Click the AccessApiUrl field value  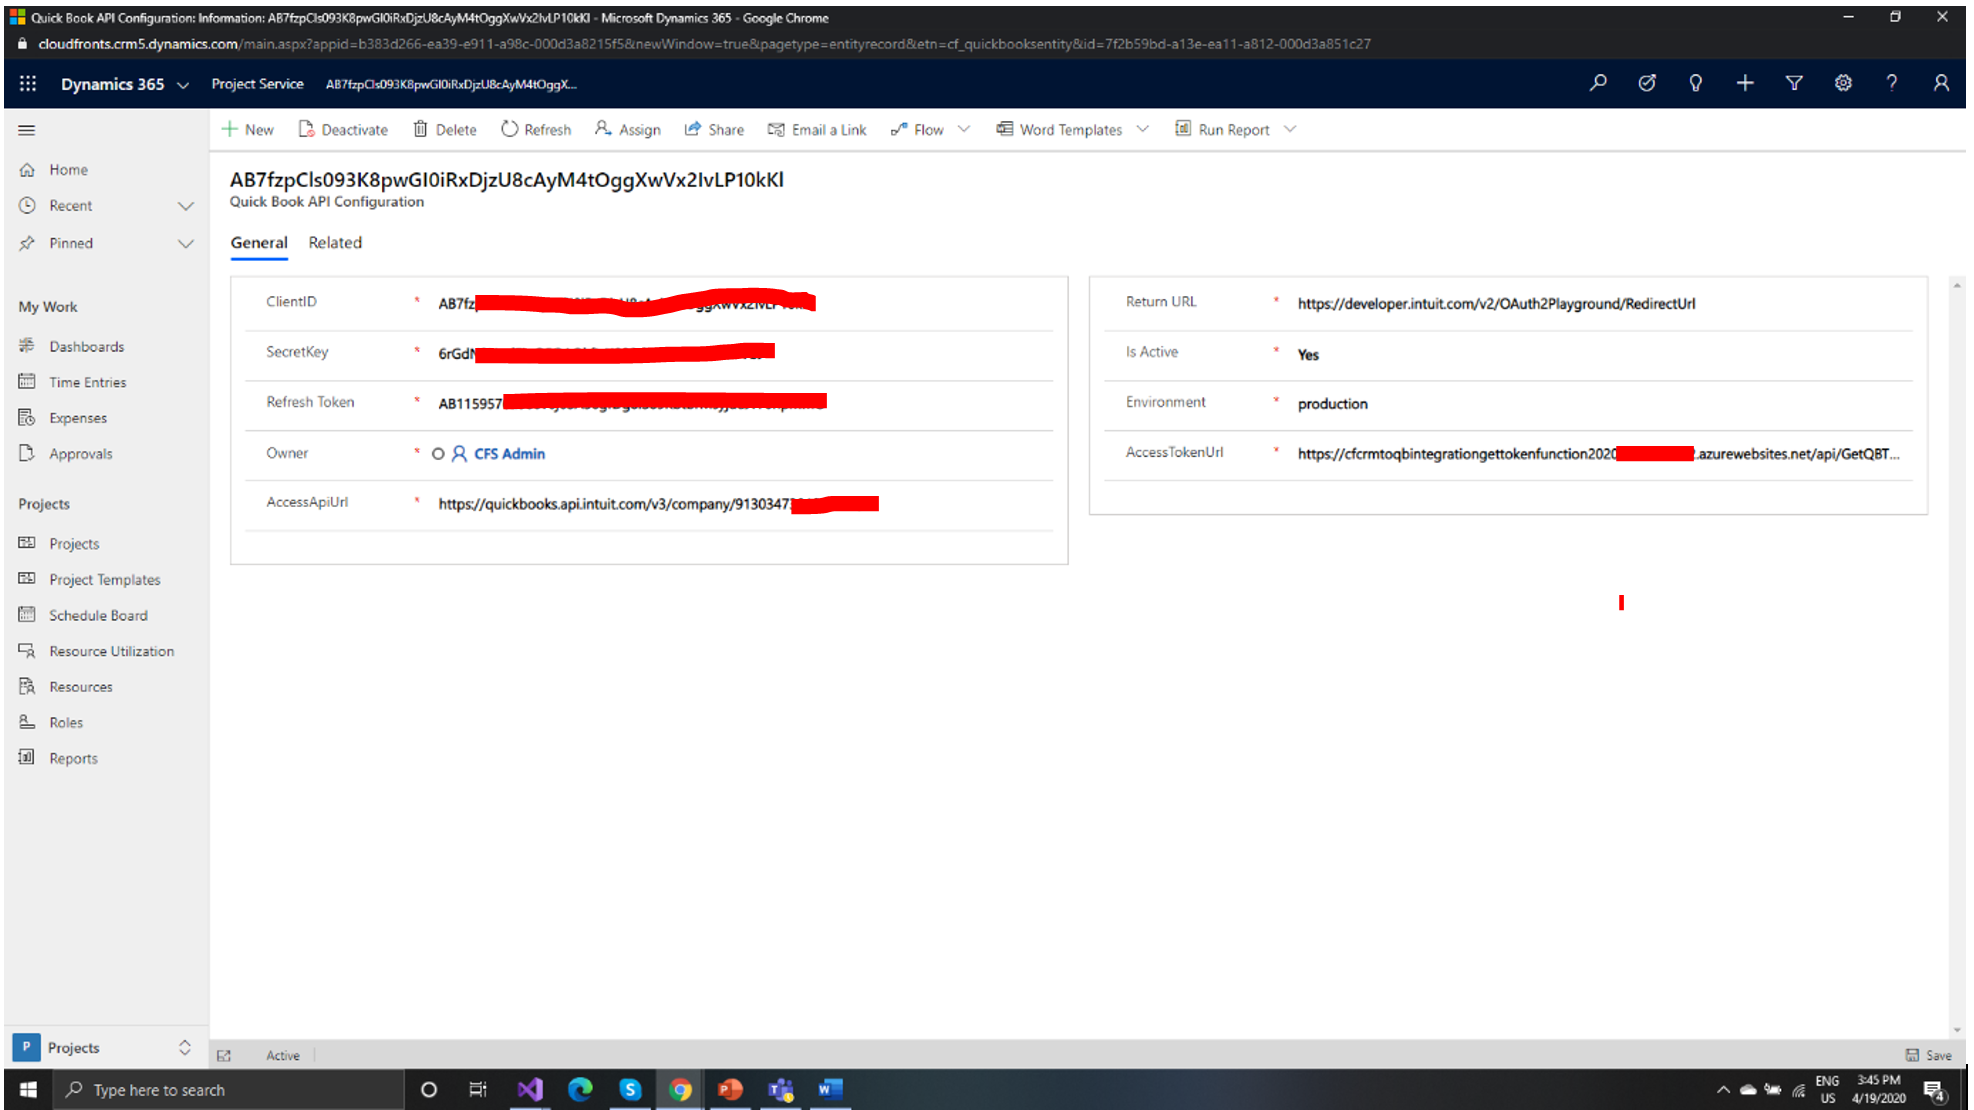(x=658, y=504)
